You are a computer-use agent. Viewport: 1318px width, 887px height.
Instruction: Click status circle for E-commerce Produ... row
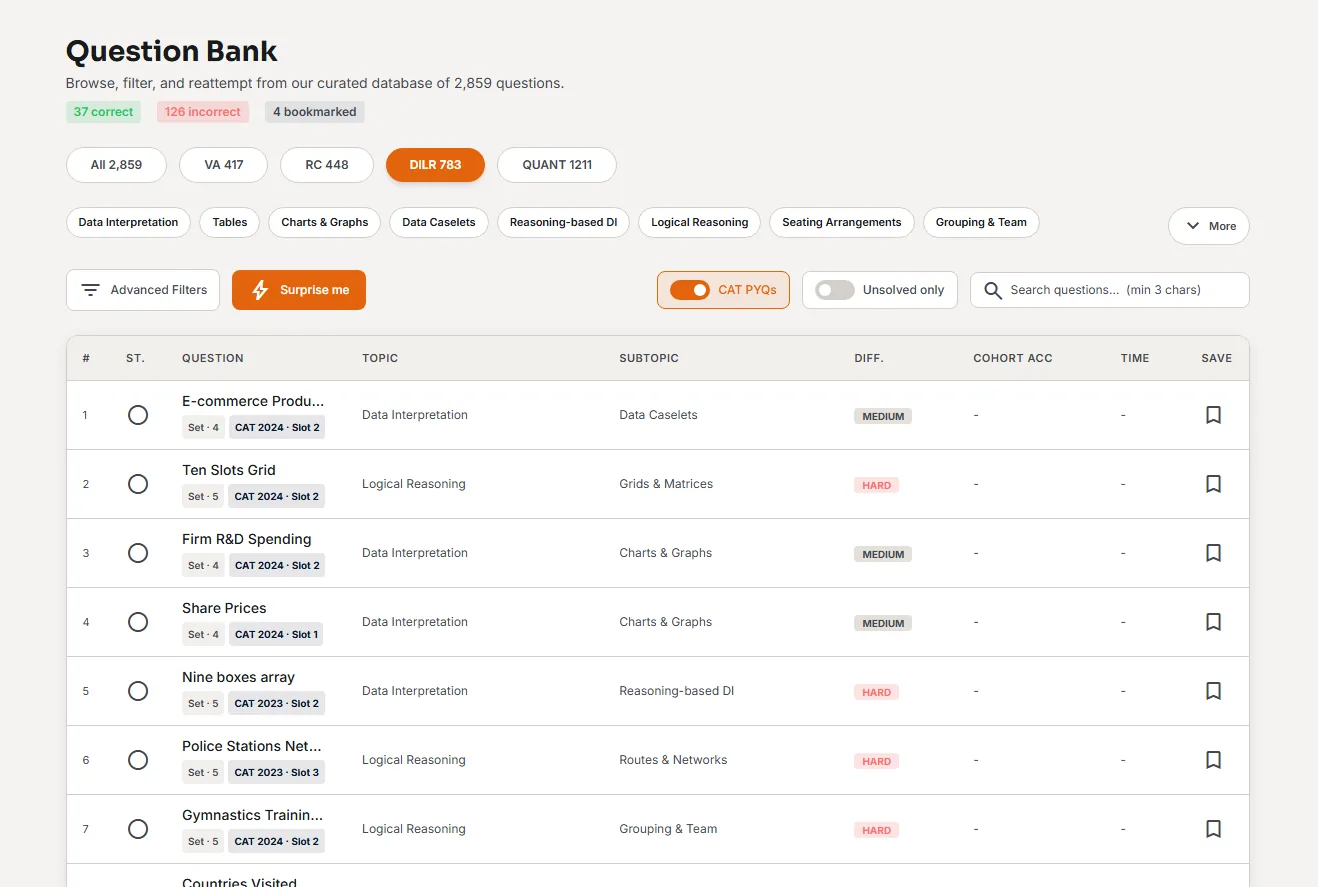pos(138,415)
